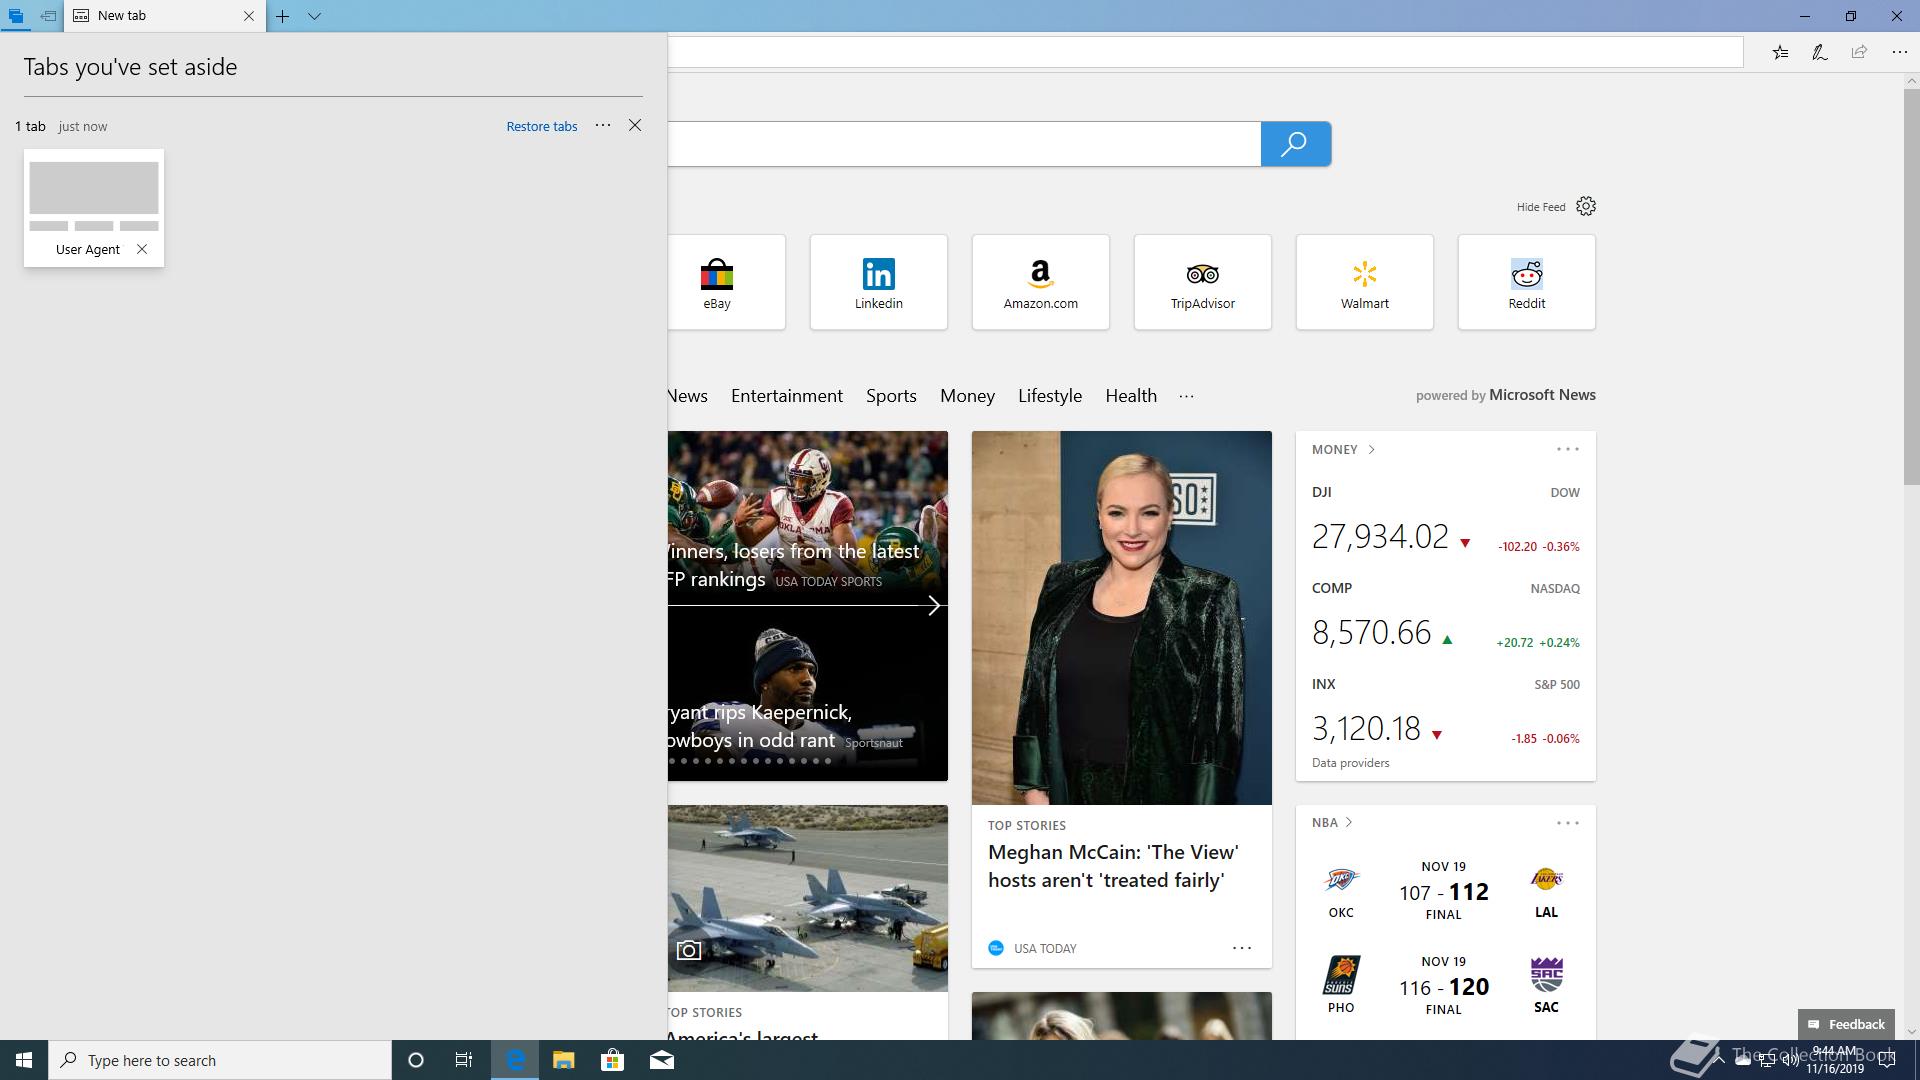1920x1080 pixels.
Task: Open the Windows Start menu
Action: coord(24,1060)
